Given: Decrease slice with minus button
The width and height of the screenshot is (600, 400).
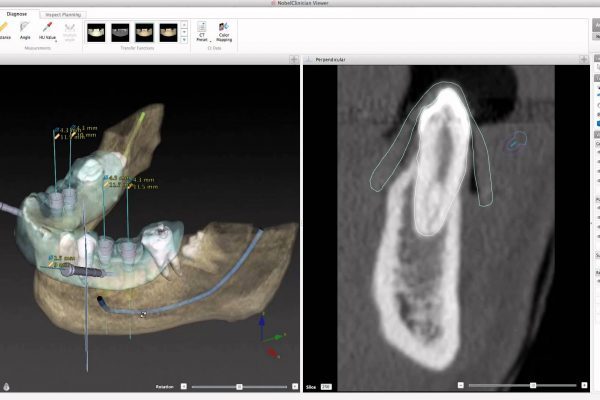Looking at the screenshot, I should tap(461, 385).
